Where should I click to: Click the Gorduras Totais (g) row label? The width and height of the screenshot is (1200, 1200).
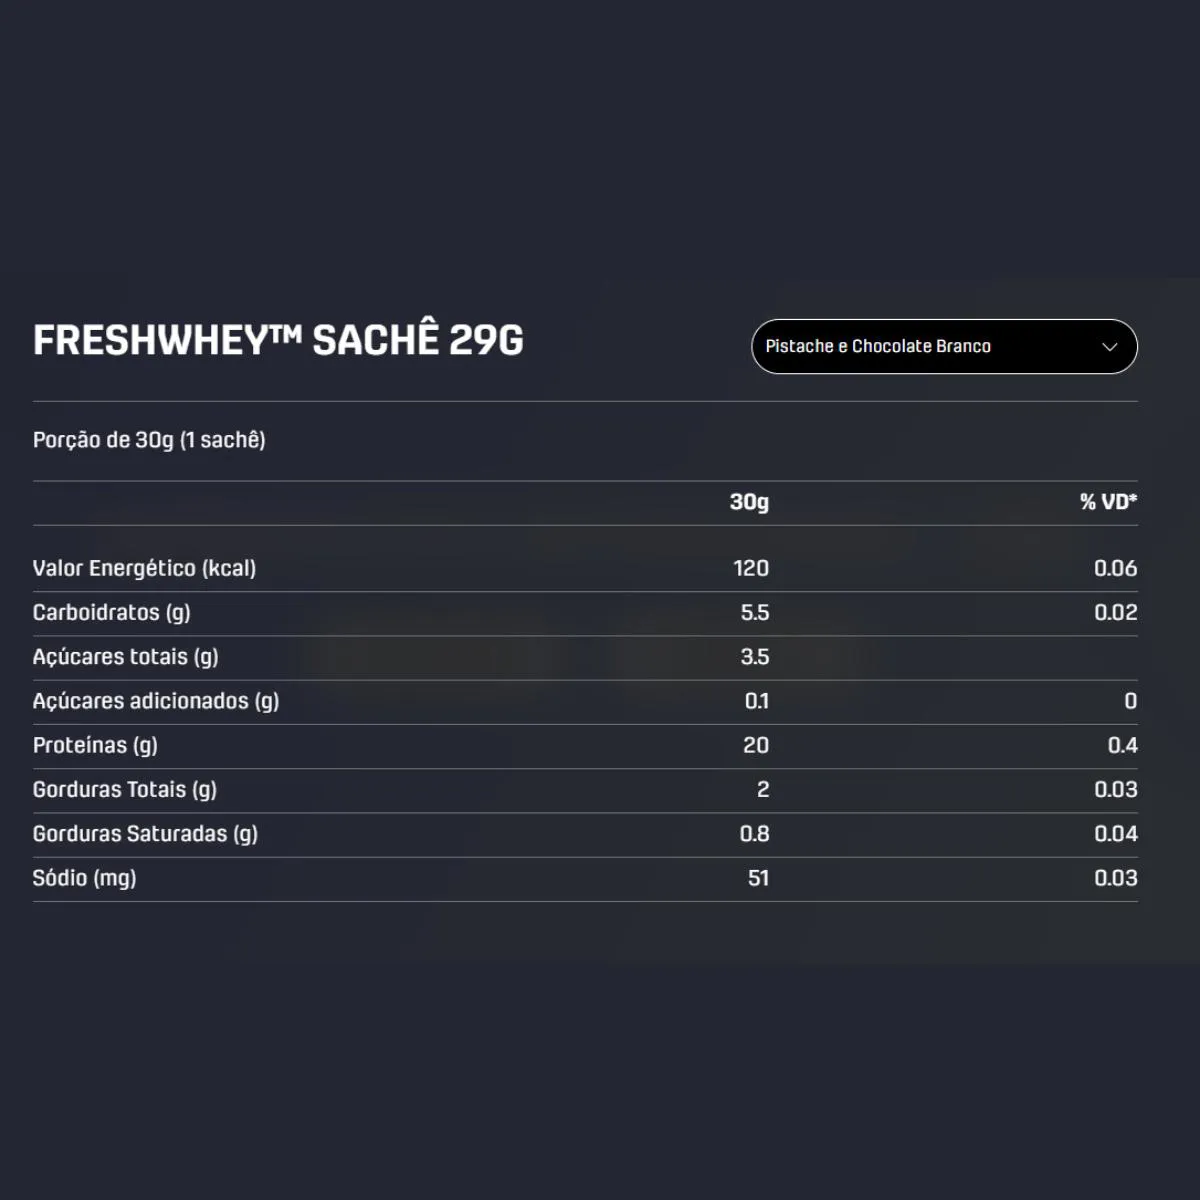click(x=125, y=789)
